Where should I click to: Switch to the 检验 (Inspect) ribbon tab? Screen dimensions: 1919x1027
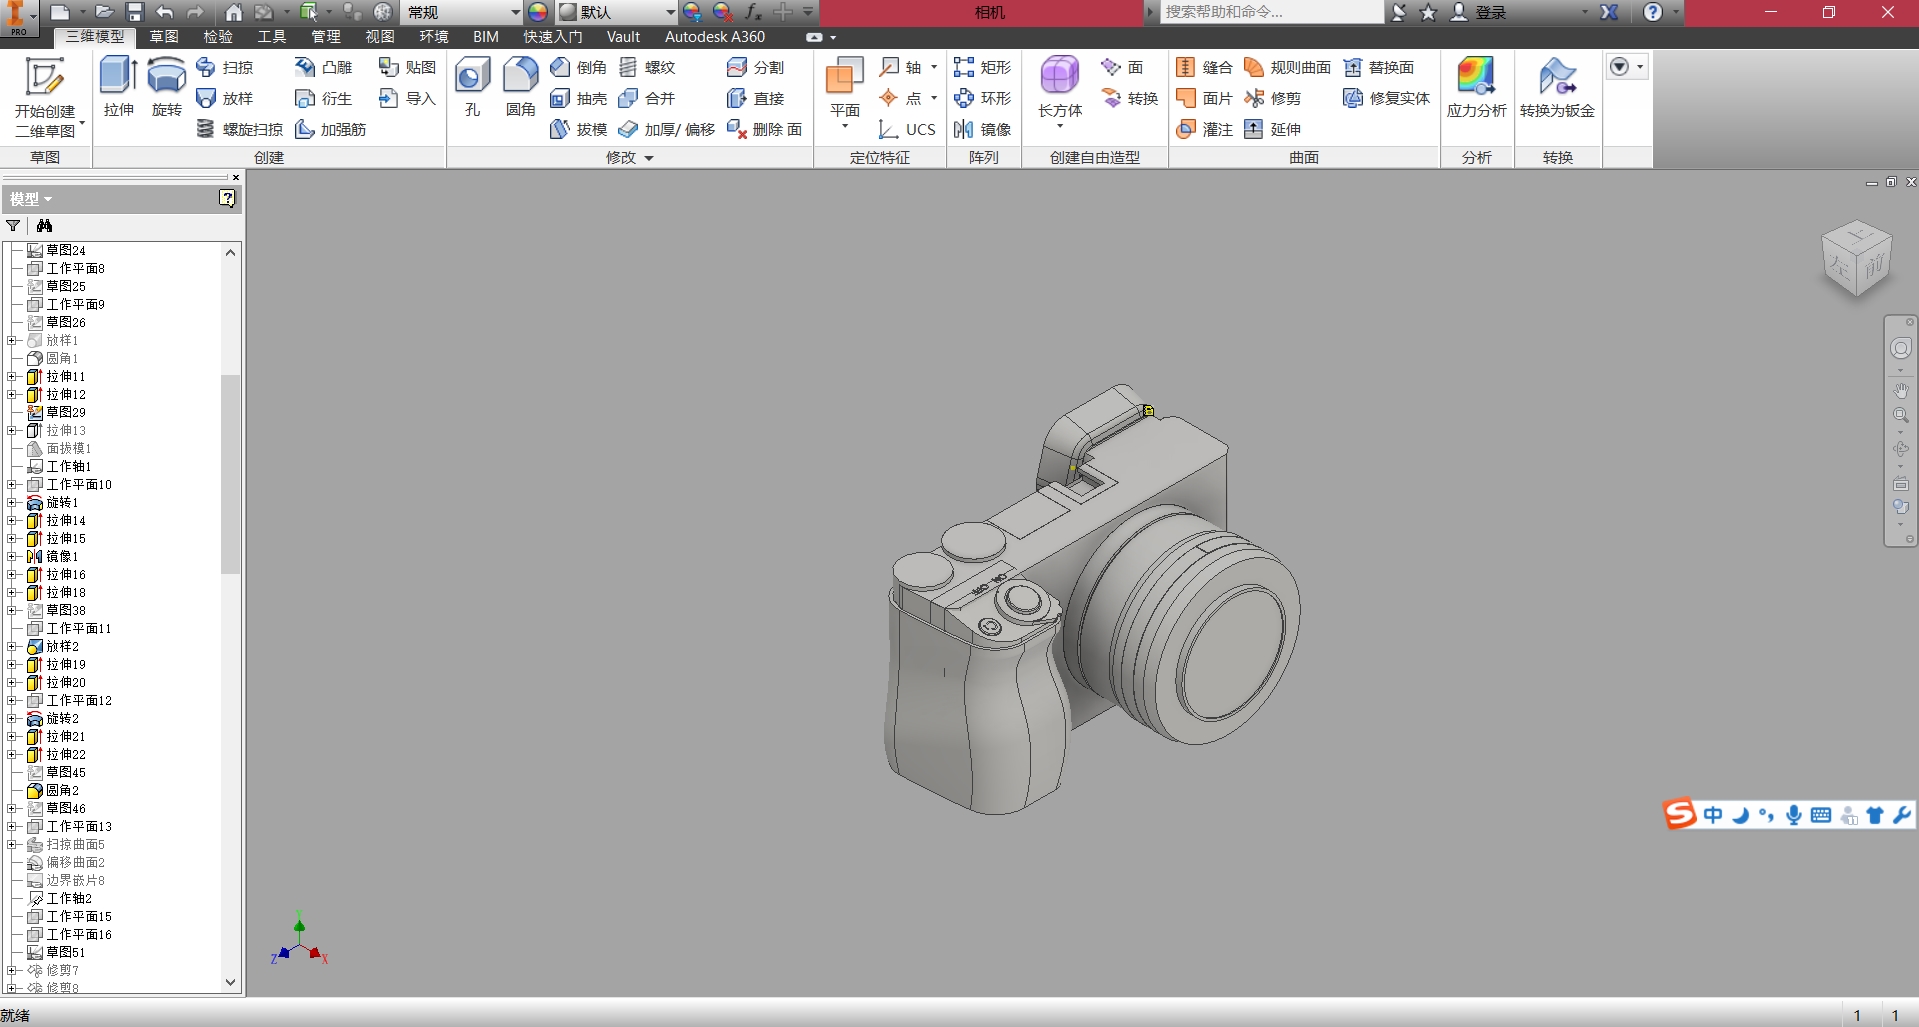218,37
